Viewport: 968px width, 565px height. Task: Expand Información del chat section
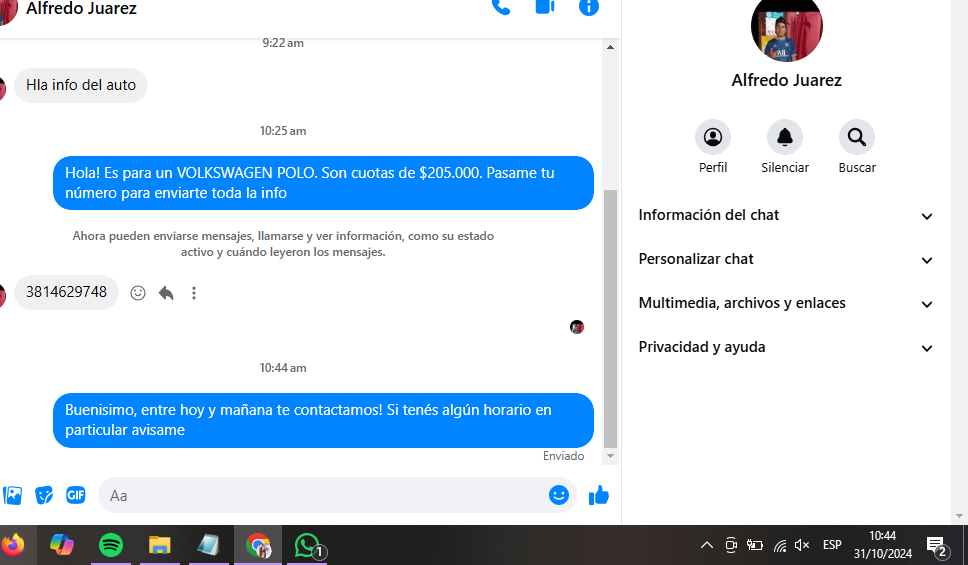click(x=786, y=215)
